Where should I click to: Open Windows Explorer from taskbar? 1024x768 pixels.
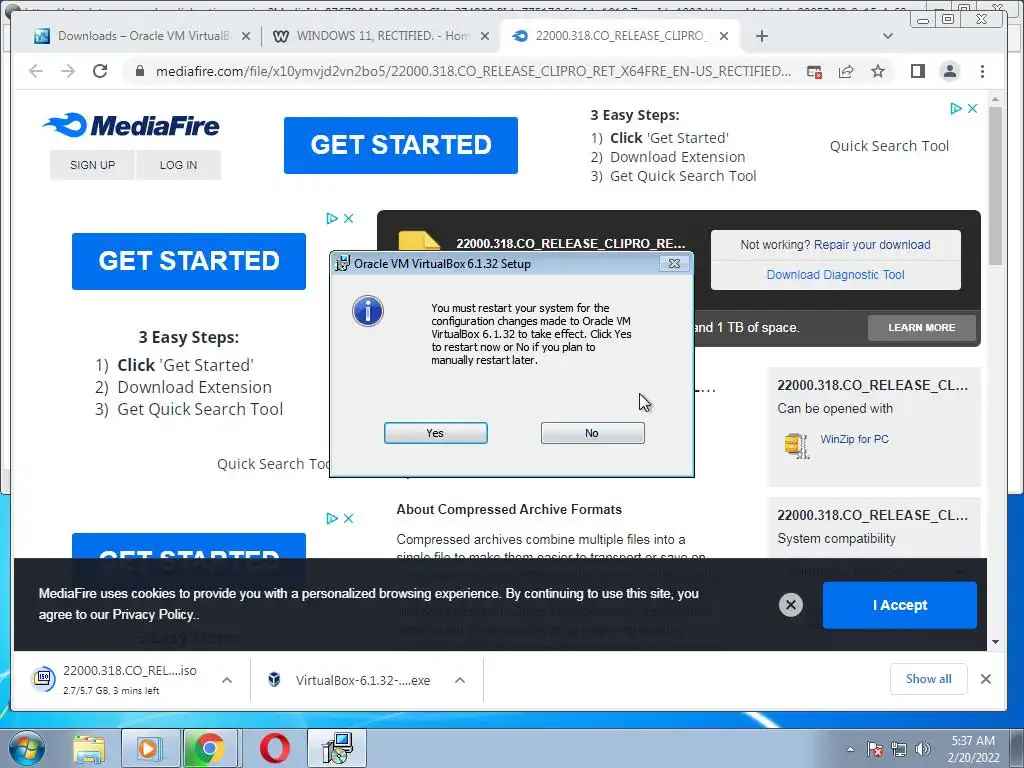pyautogui.click(x=88, y=748)
